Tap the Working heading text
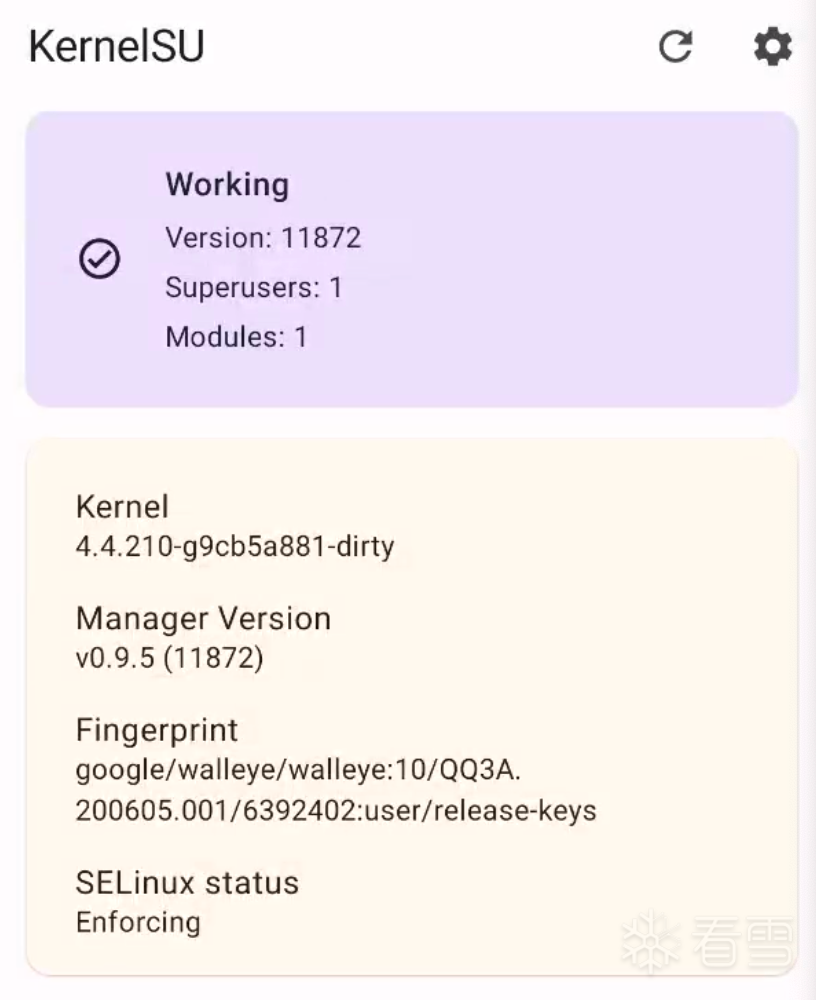 [228, 184]
